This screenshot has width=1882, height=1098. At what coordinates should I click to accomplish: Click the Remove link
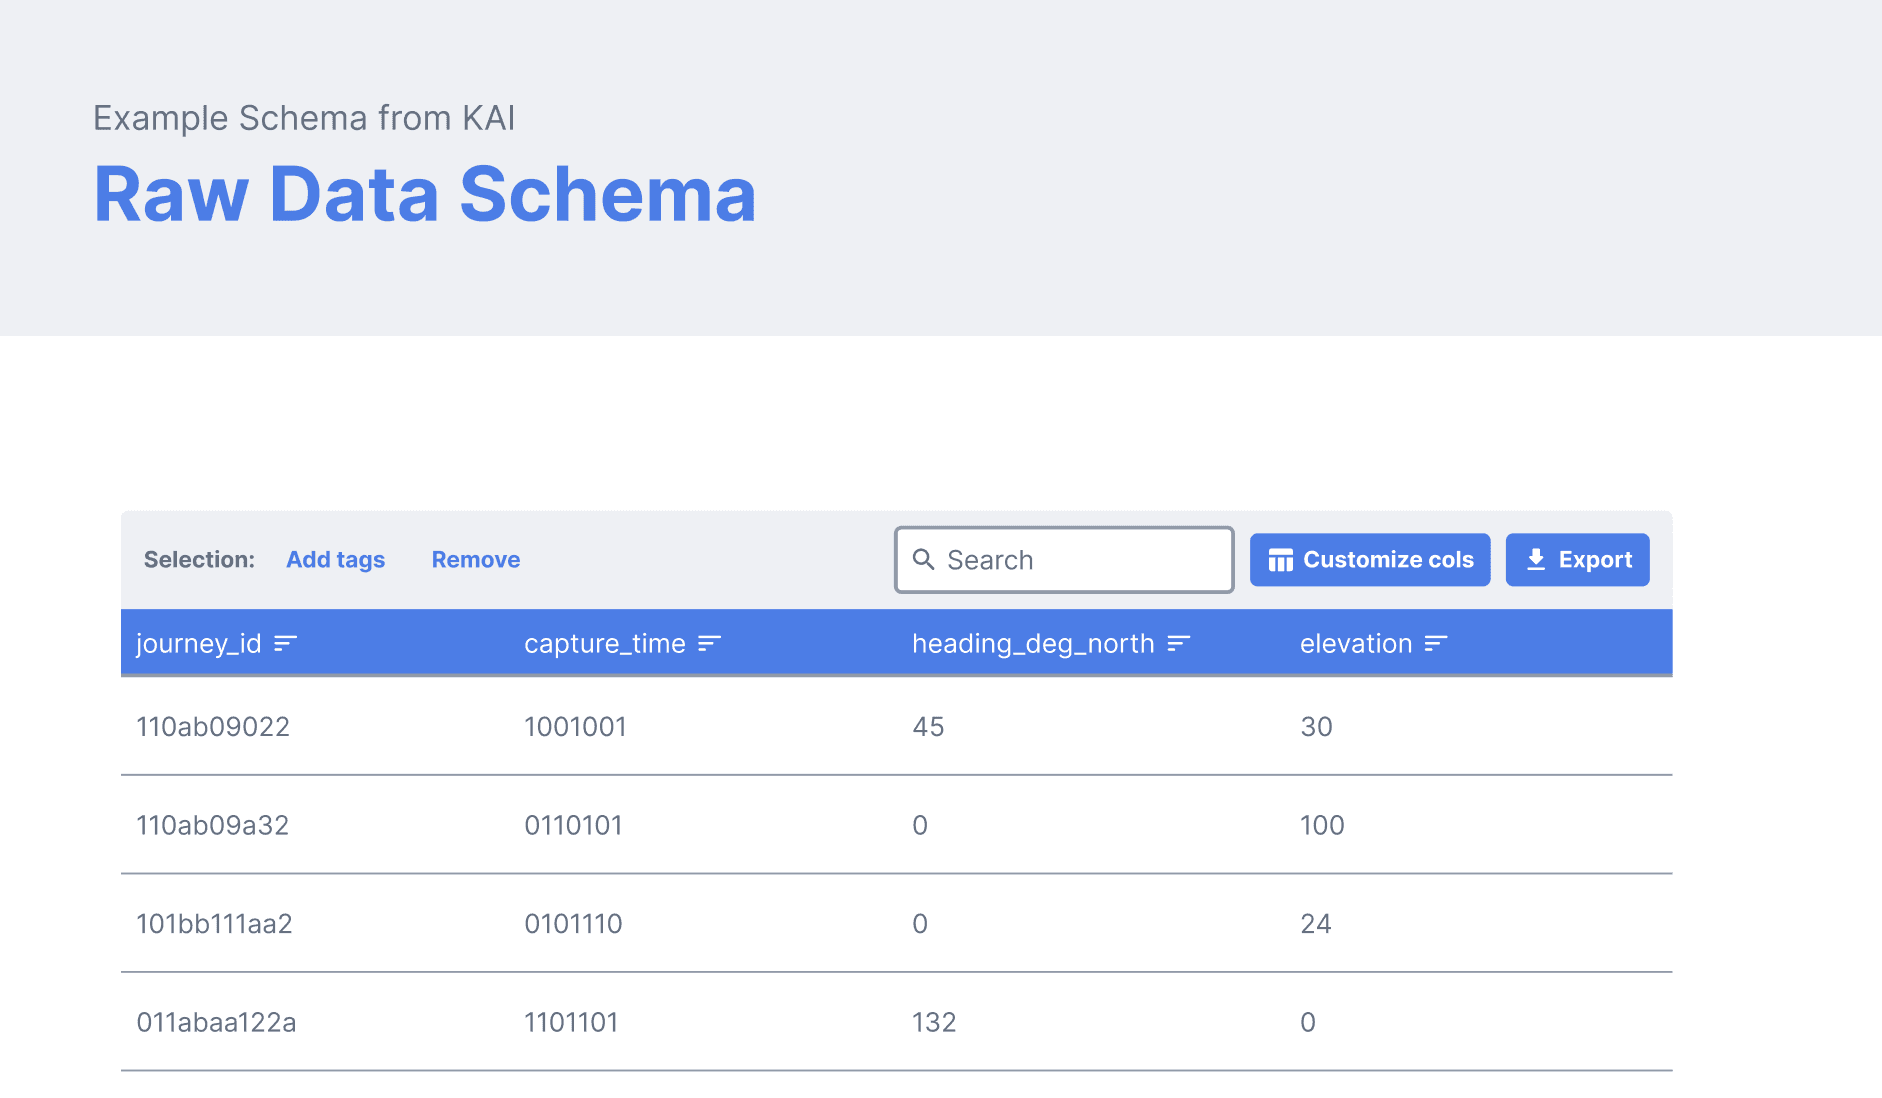476,560
